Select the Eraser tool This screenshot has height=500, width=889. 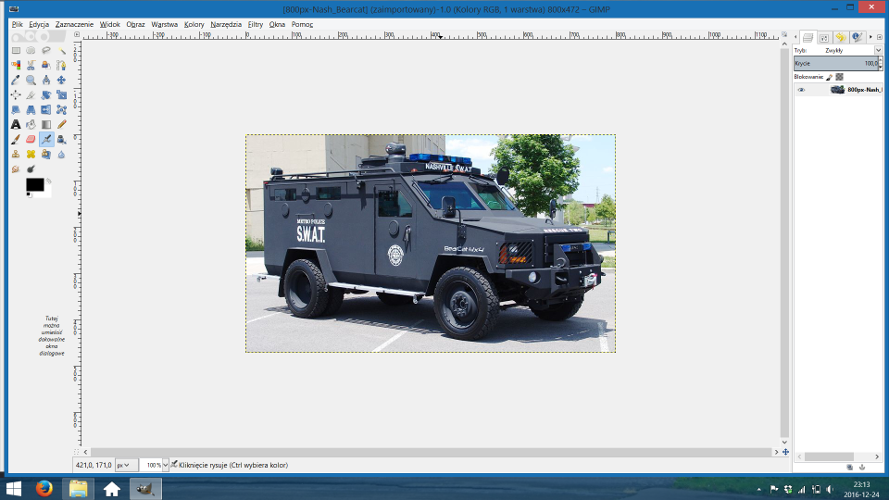pyautogui.click(x=31, y=139)
